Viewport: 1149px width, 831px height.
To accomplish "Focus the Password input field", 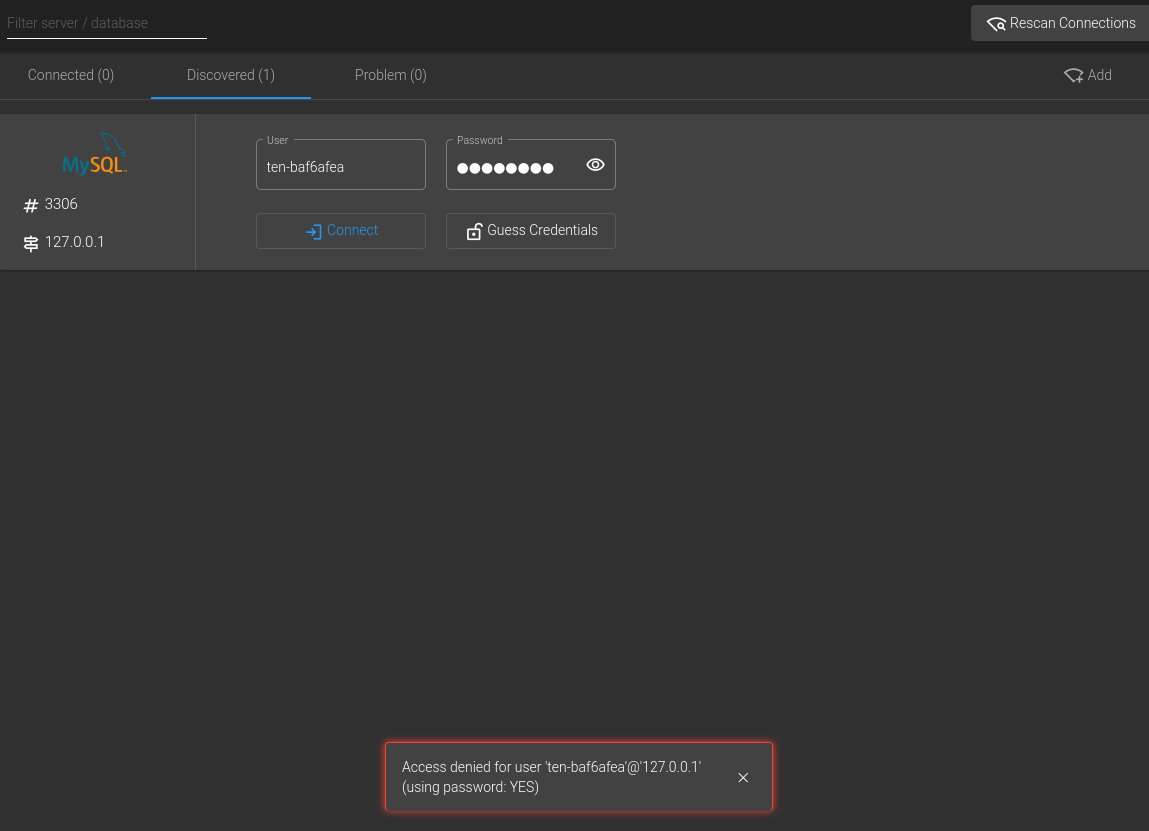I will coord(531,165).
